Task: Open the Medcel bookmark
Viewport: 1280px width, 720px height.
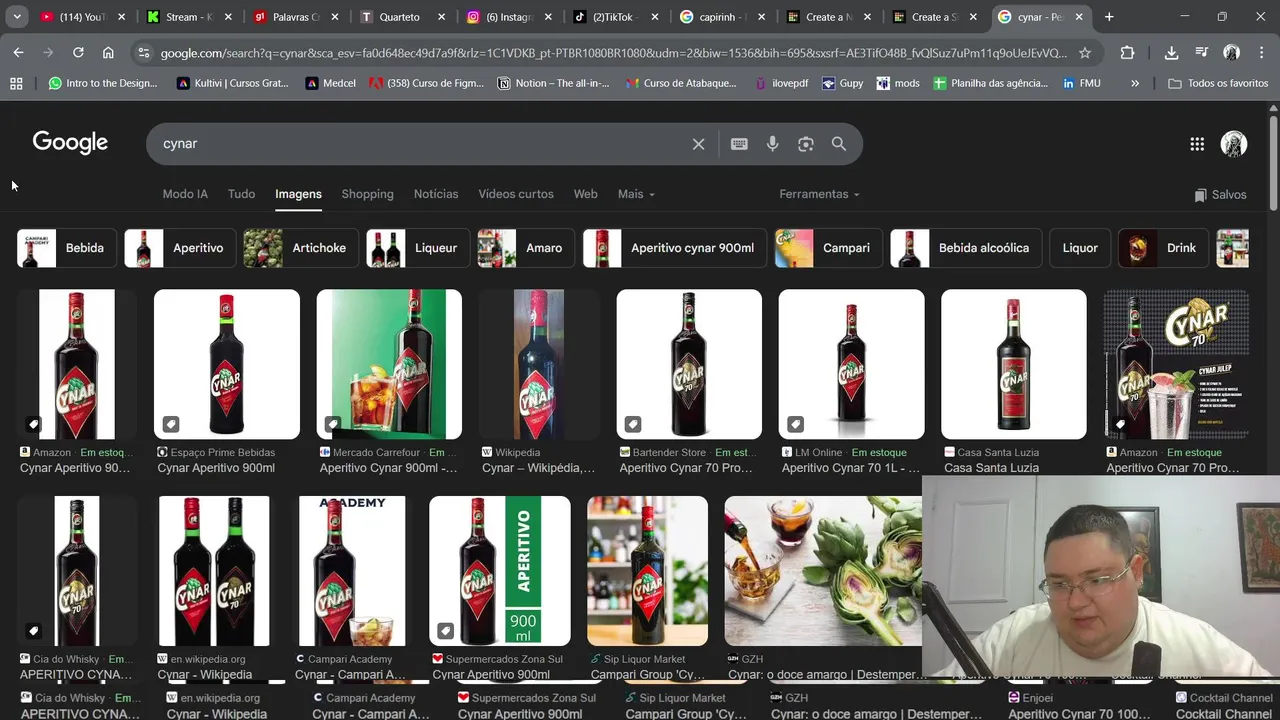Action: pos(331,83)
